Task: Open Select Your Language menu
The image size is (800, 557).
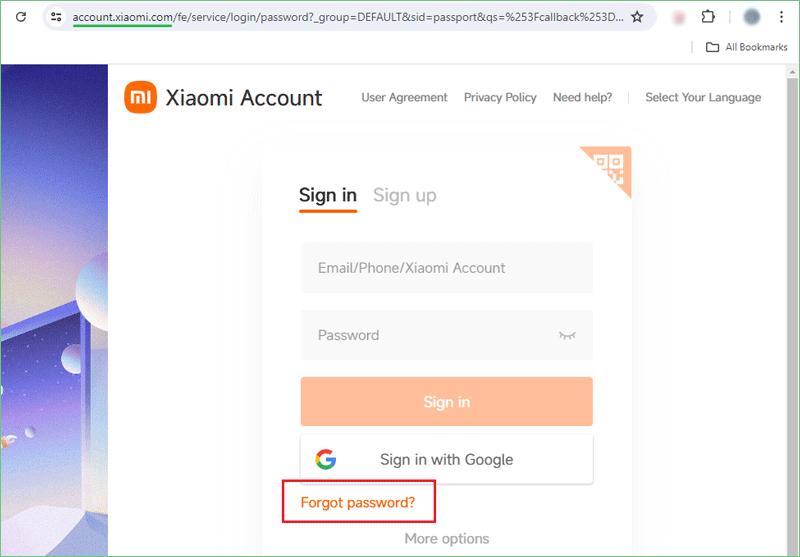Action: [x=703, y=97]
